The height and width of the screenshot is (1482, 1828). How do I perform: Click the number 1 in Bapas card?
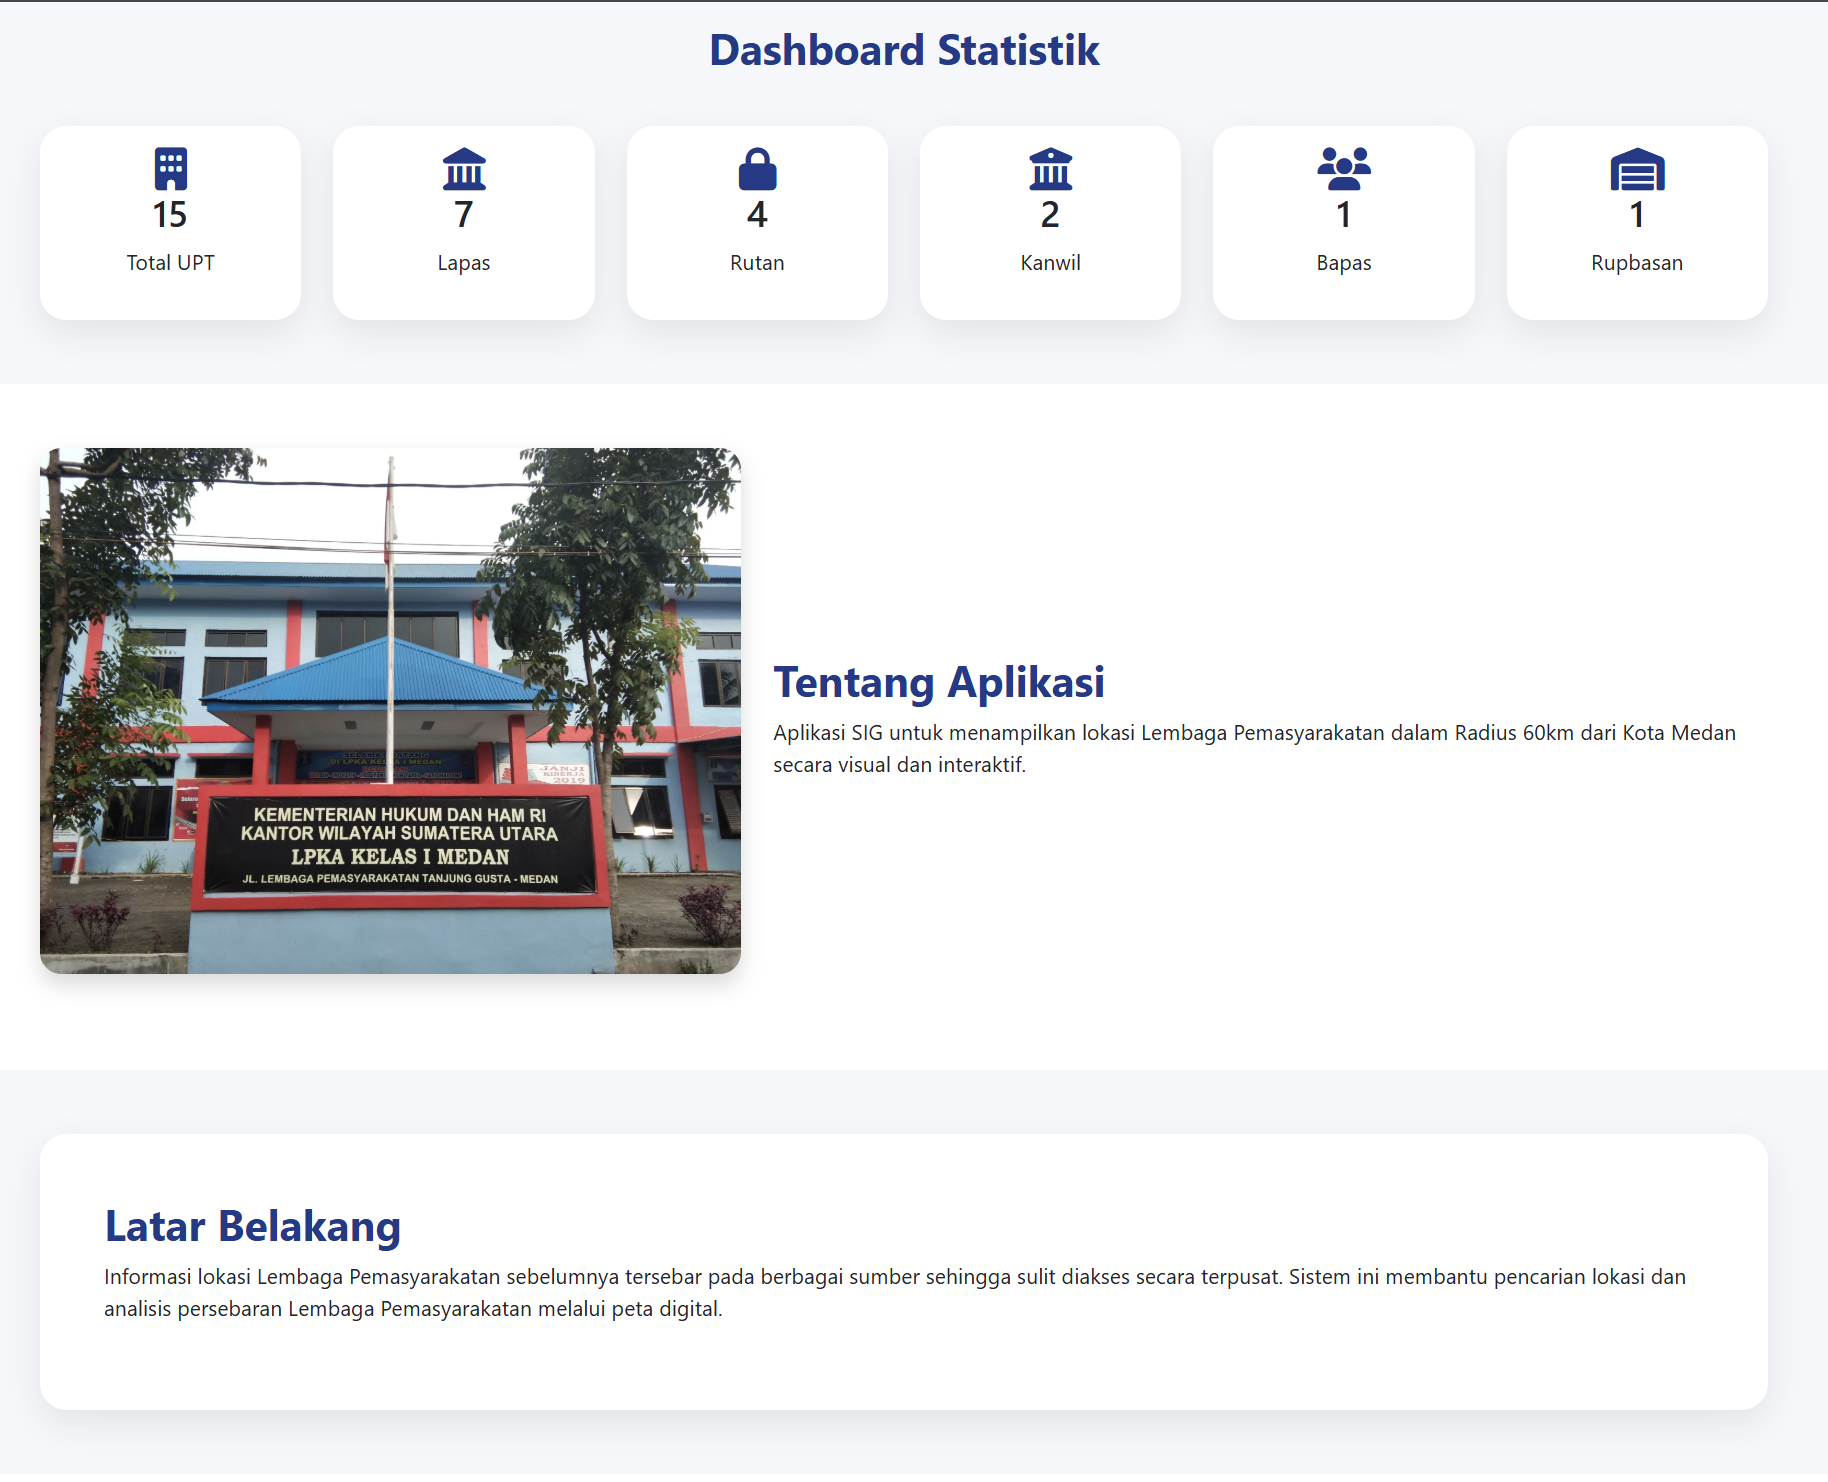[x=1344, y=215]
